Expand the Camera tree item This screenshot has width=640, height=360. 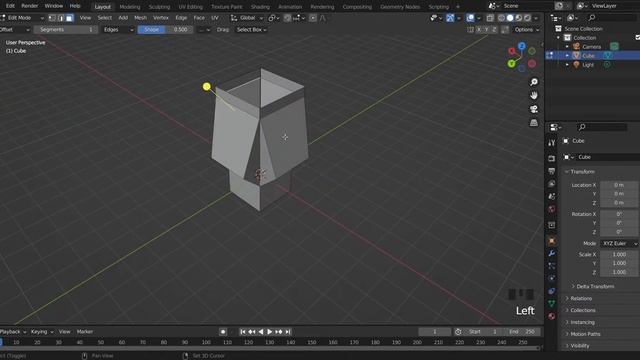pos(567,47)
